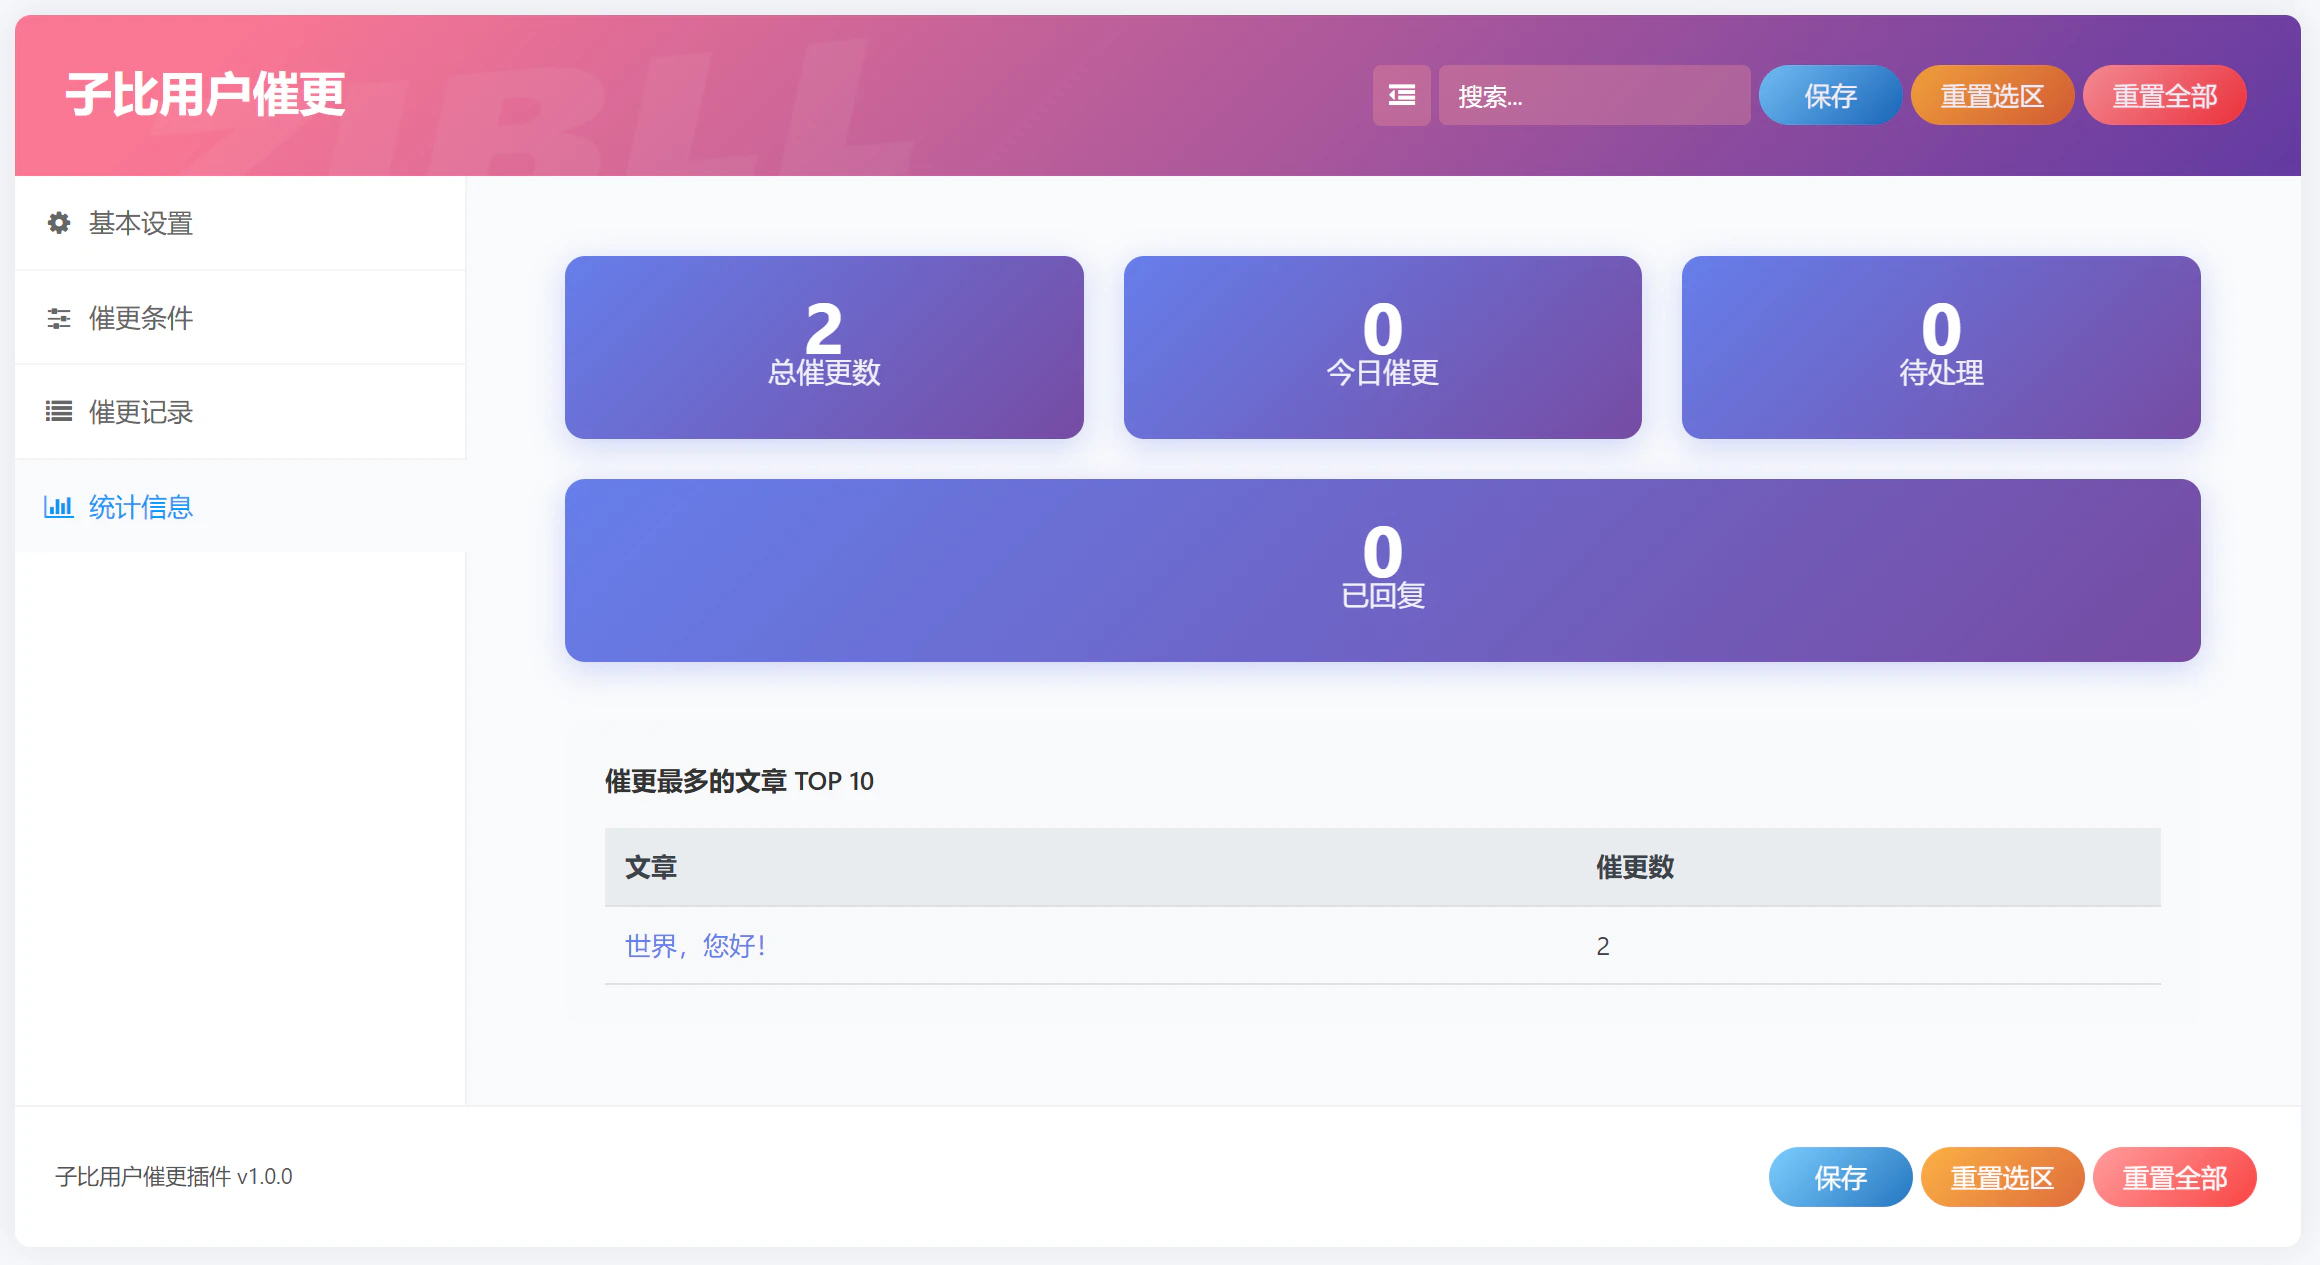Click the 今日催更 stat card
Image resolution: width=2320 pixels, height=1265 pixels.
point(1383,347)
